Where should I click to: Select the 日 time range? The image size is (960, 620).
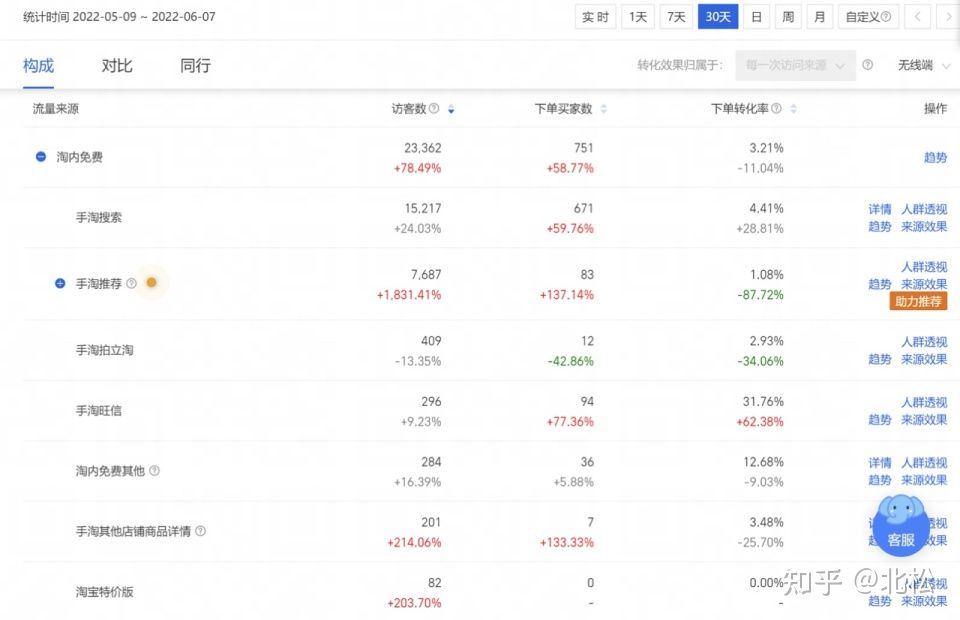[x=756, y=17]
